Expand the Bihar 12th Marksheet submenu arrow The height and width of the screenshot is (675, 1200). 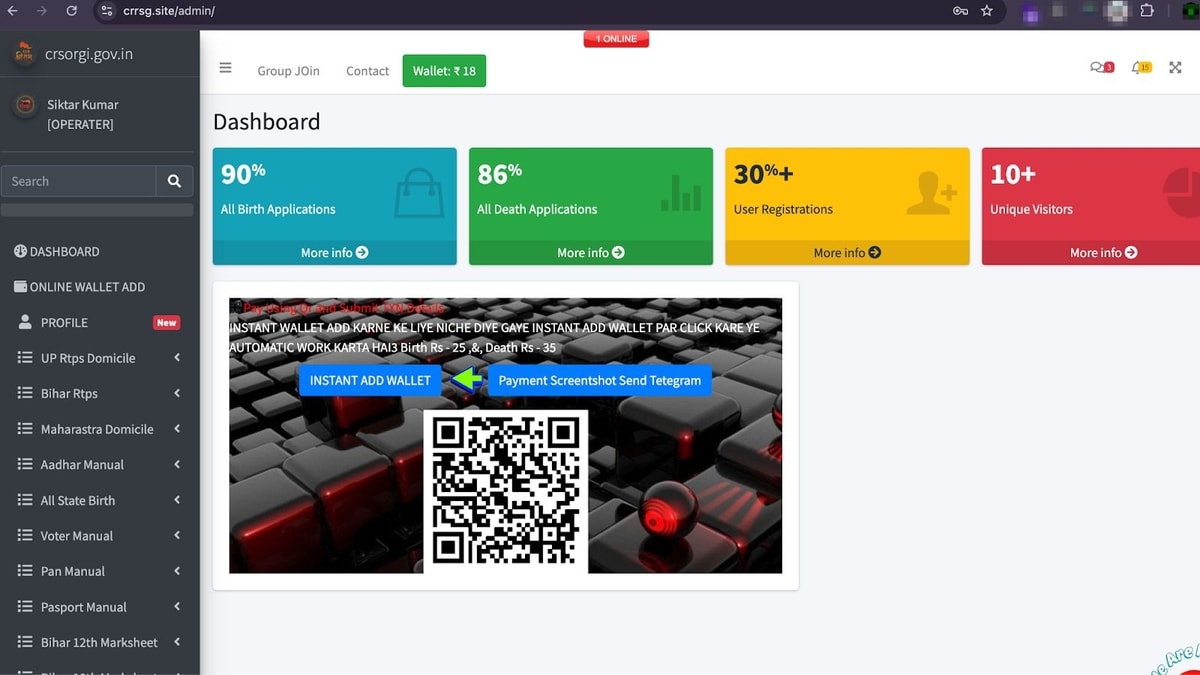click(x=177, y=642)
